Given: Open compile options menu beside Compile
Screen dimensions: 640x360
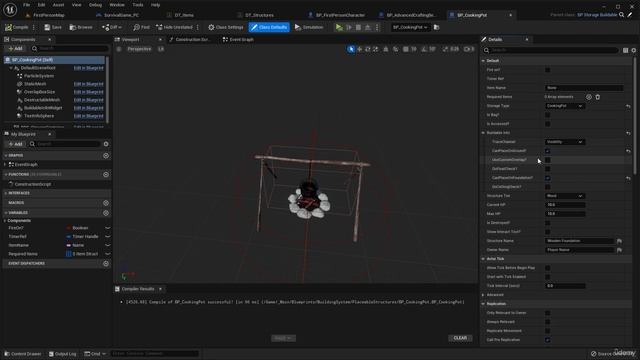Looking at the screenshot, I should 33,27.
